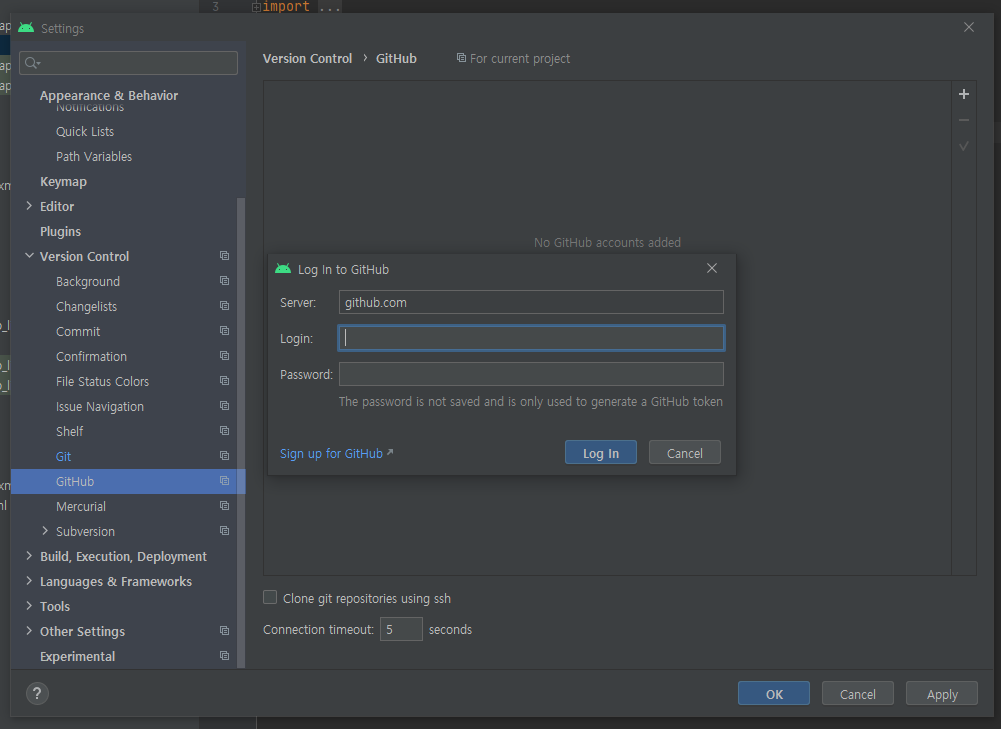Click project-level icon beside File Status Colors
The image size is (1001, 729).
coord(224,380)
